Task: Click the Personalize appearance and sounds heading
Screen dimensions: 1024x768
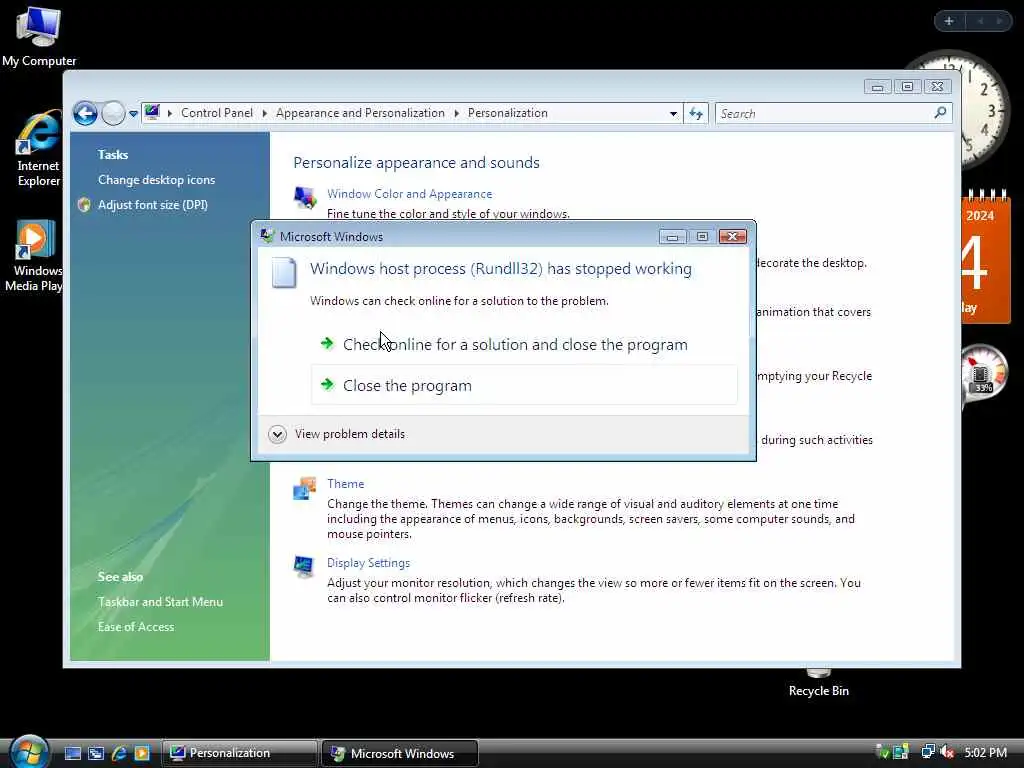Action: [416, 163]
